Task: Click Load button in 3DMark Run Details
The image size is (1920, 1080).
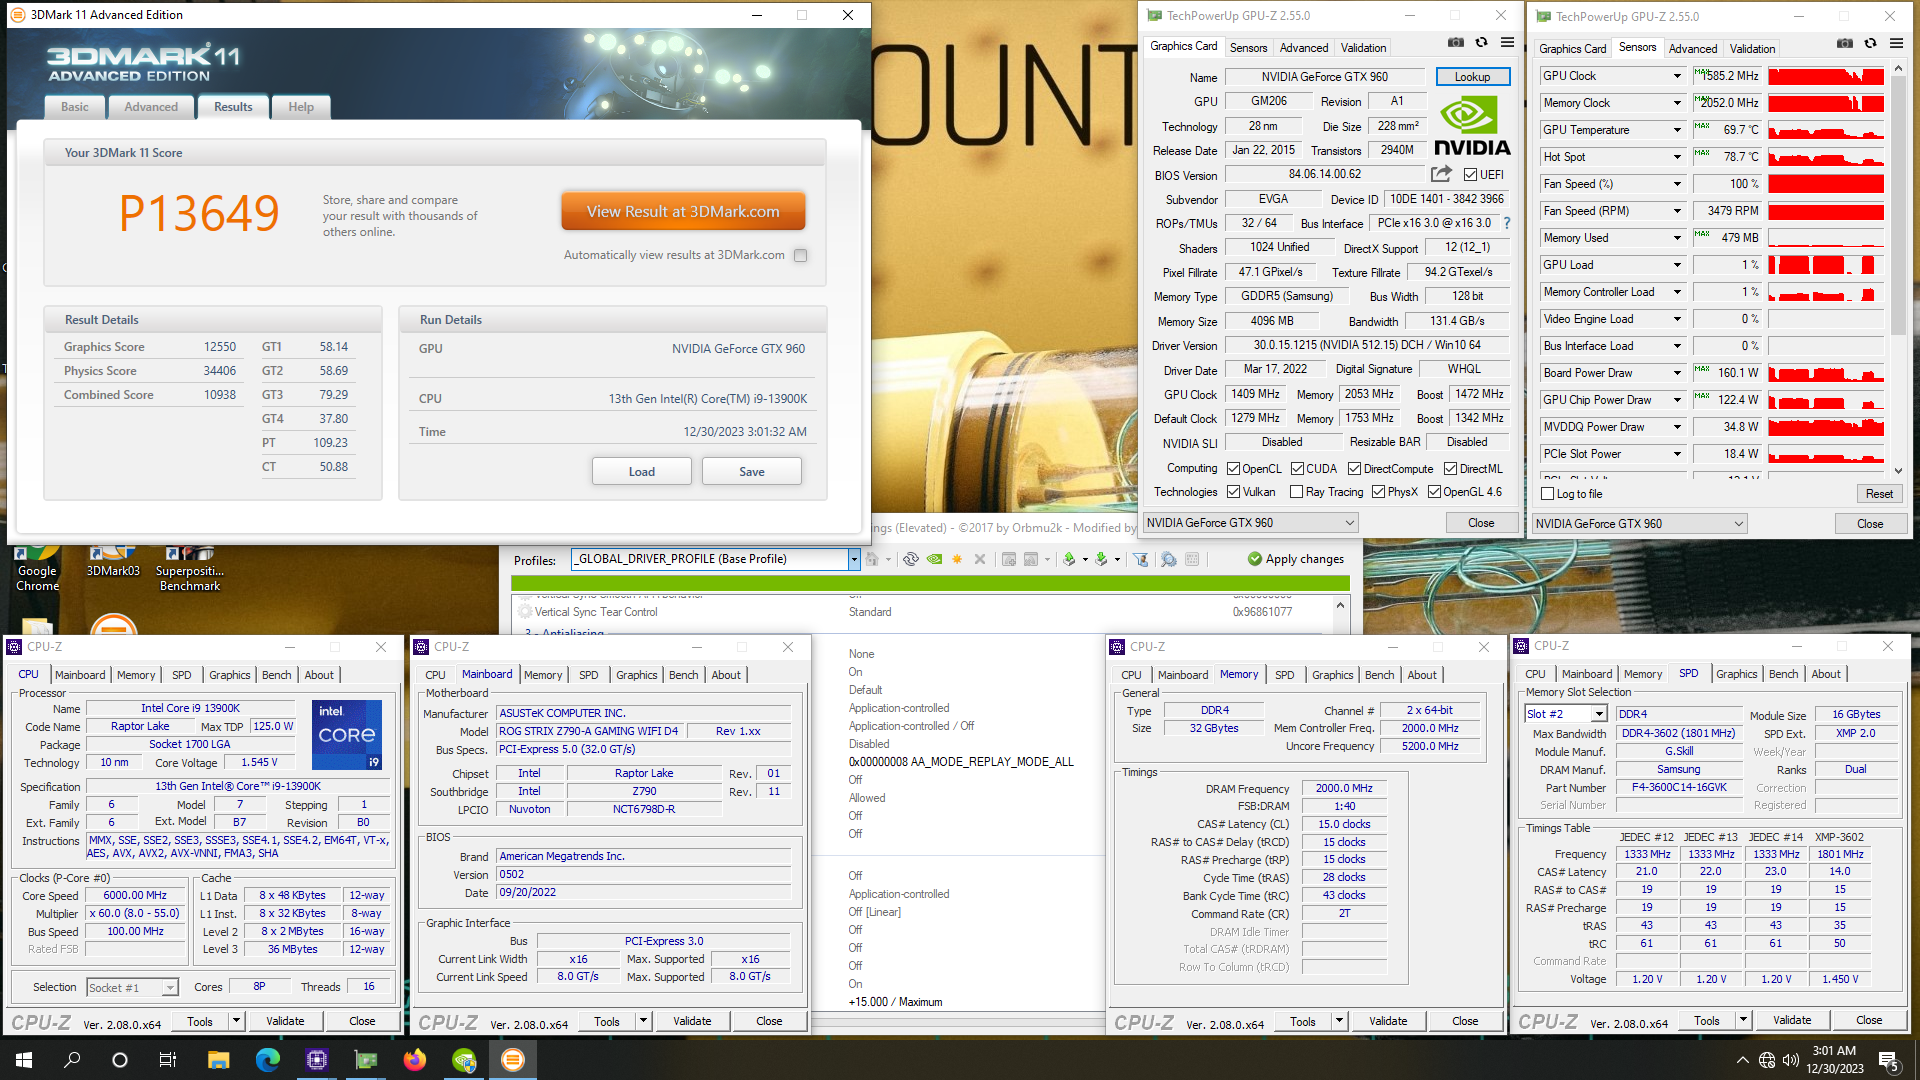Action: tap(642, 471)
